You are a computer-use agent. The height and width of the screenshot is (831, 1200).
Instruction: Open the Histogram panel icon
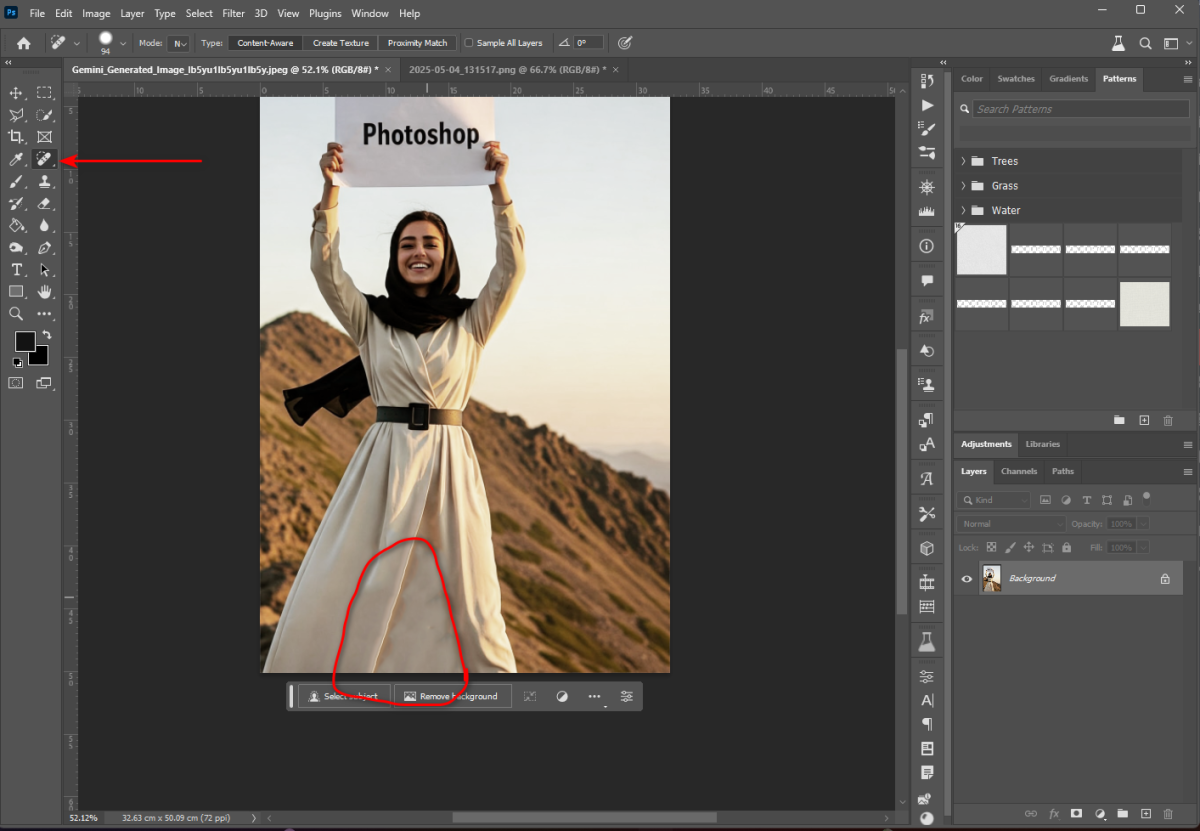(927, 211)
